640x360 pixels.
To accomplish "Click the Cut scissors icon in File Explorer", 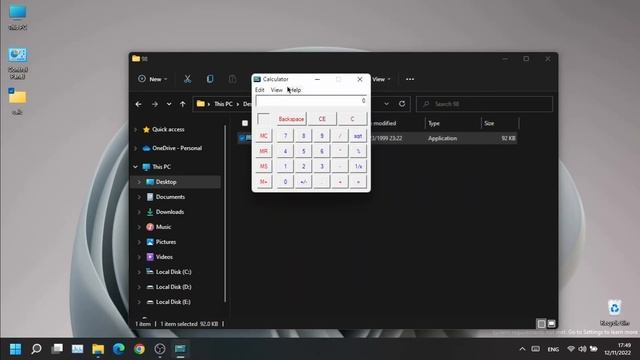I will [x=187, y=79].
